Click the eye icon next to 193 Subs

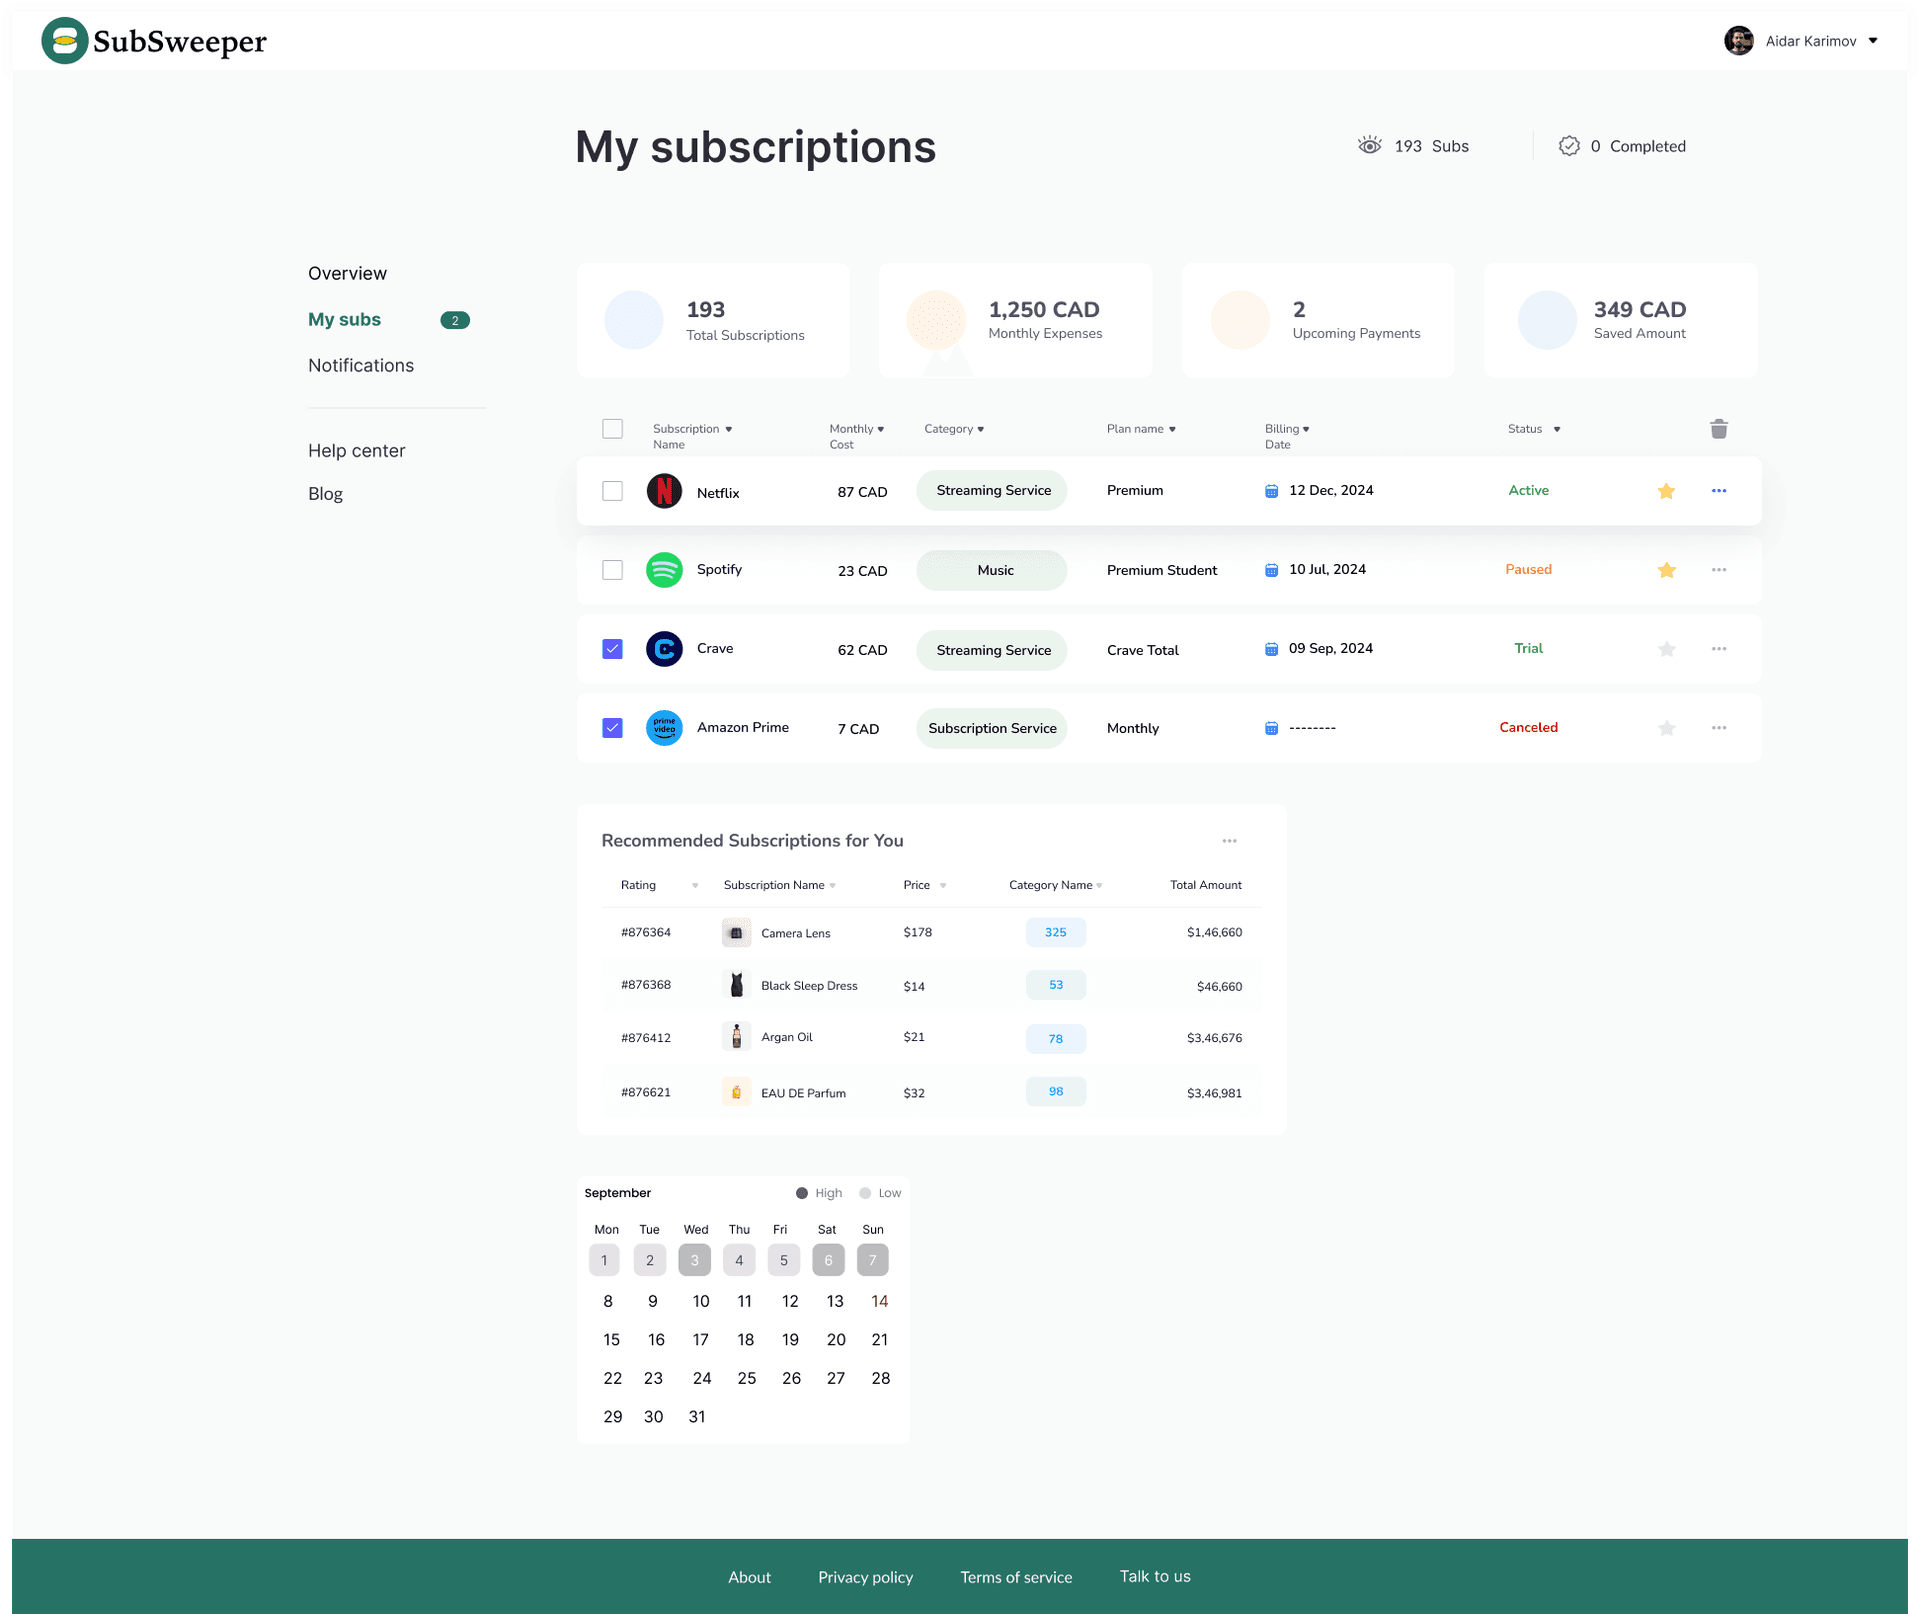(x=1369, y=146)
